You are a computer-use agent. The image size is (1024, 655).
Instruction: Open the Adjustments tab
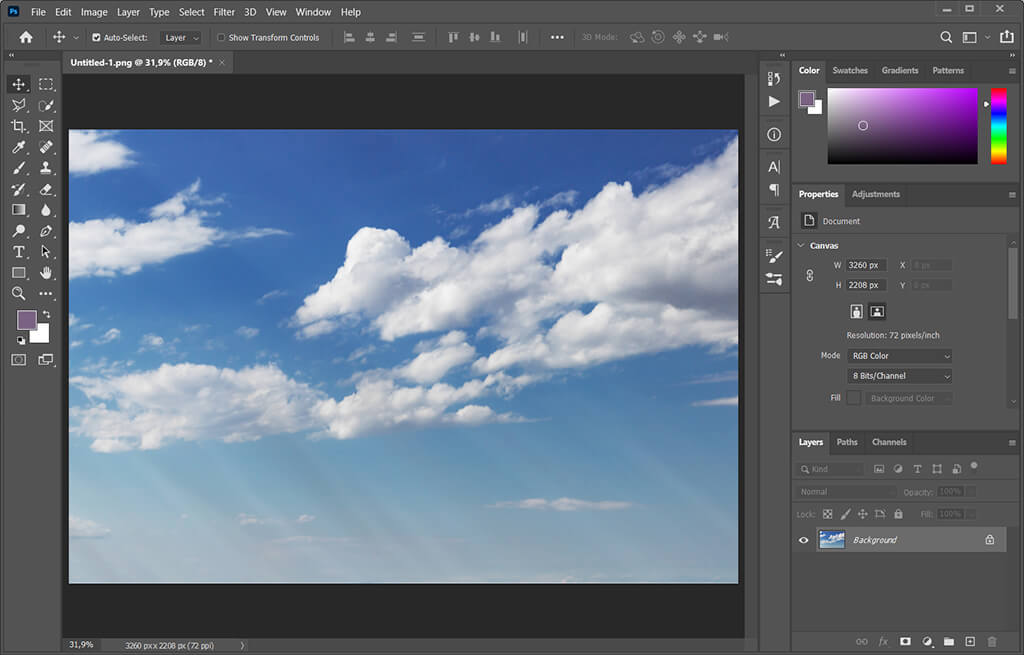coord(875,194)
